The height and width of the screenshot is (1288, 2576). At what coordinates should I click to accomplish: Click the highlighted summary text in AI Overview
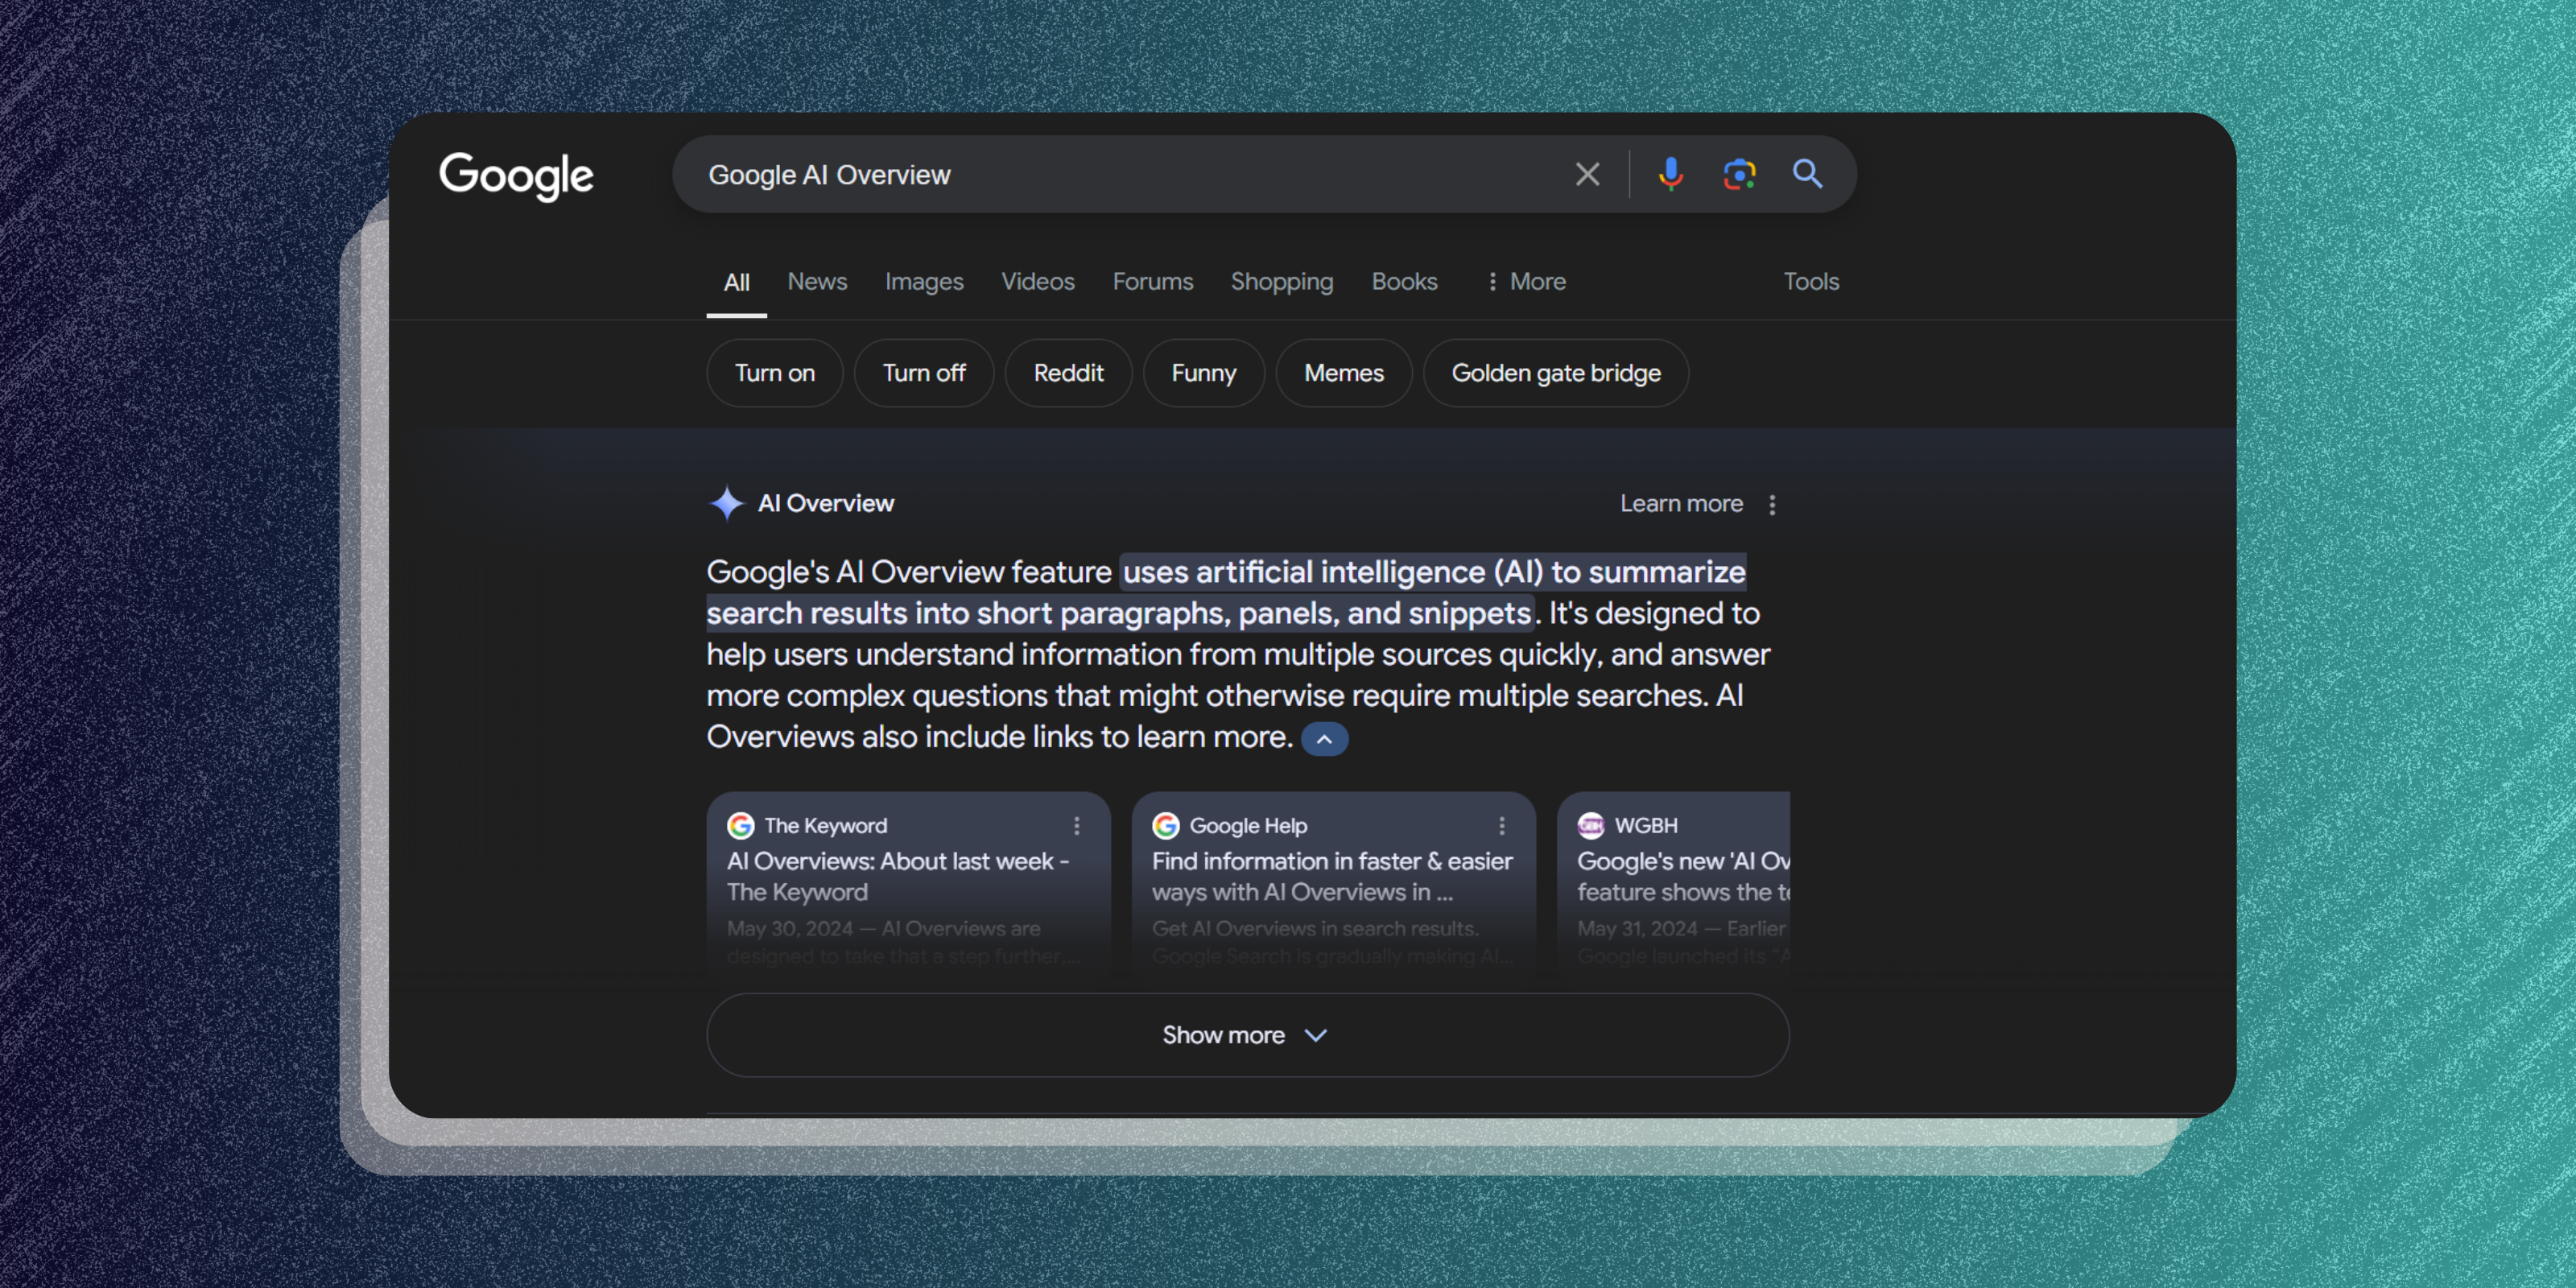[1226, 592]
